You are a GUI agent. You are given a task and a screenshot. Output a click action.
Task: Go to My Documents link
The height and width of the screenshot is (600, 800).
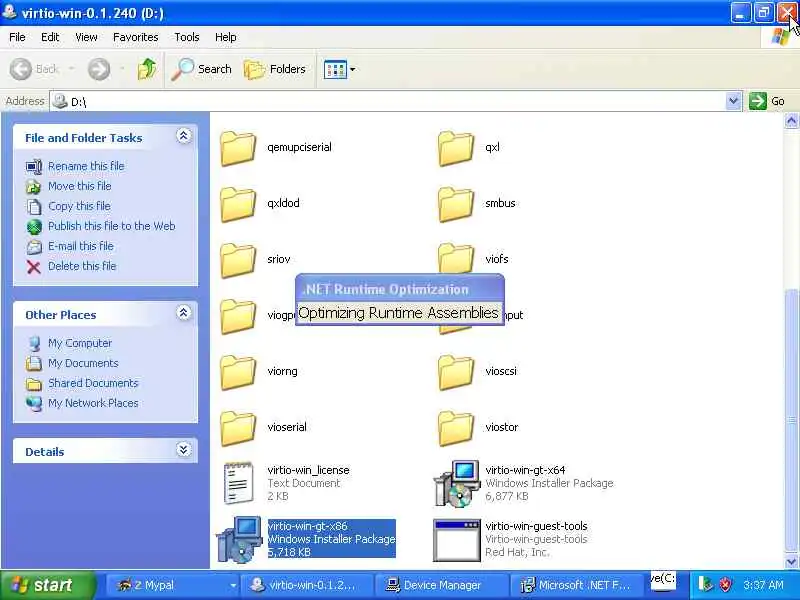tap(83, 363)
